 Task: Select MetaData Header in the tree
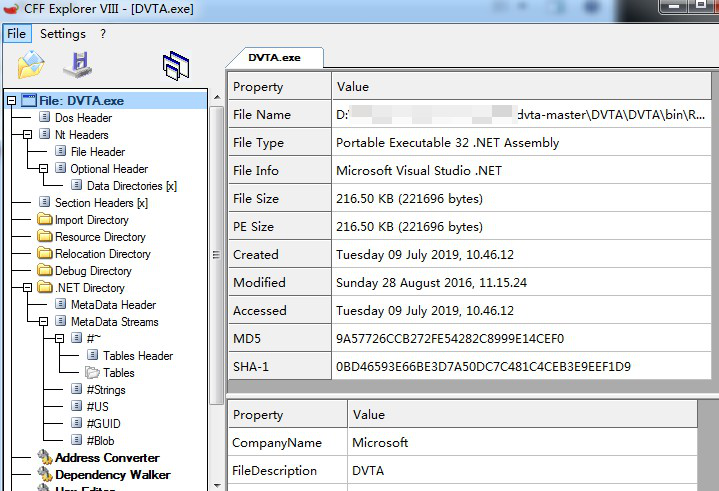[x=113, y=305]
